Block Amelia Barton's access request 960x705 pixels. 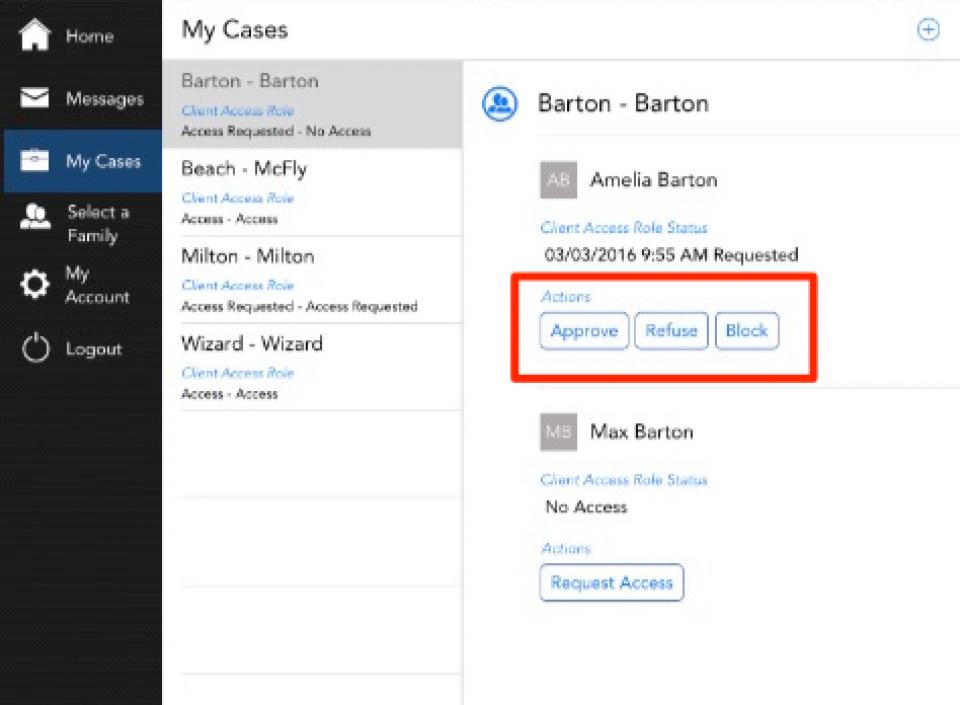point(747,331)
